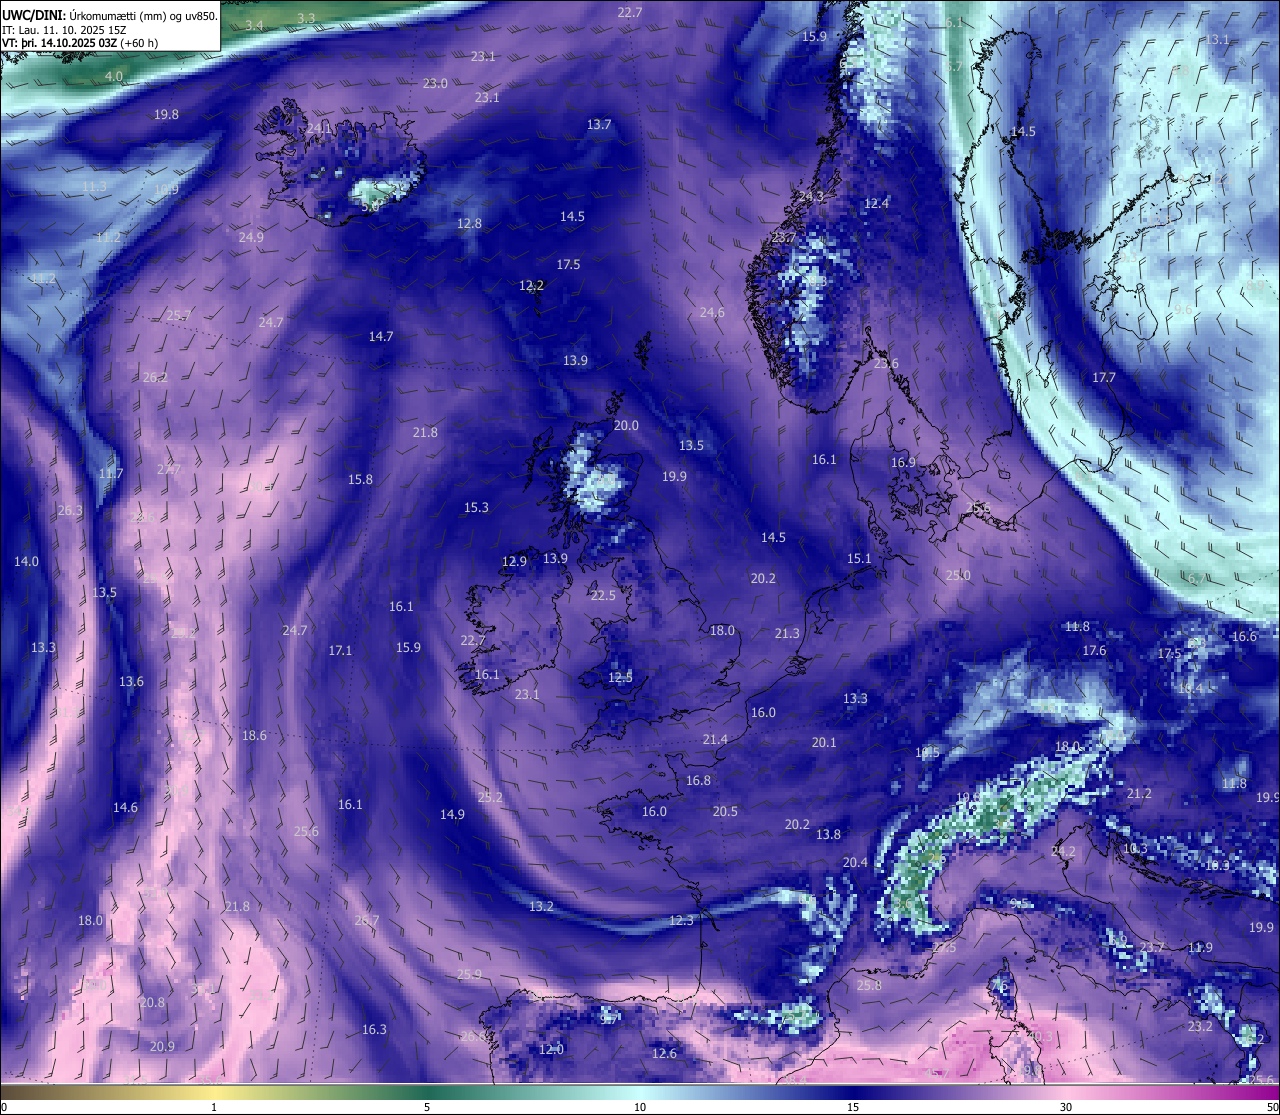Click the legend tick label '30'
Screen dimensions: 1280x1115
[1066, 1107]
